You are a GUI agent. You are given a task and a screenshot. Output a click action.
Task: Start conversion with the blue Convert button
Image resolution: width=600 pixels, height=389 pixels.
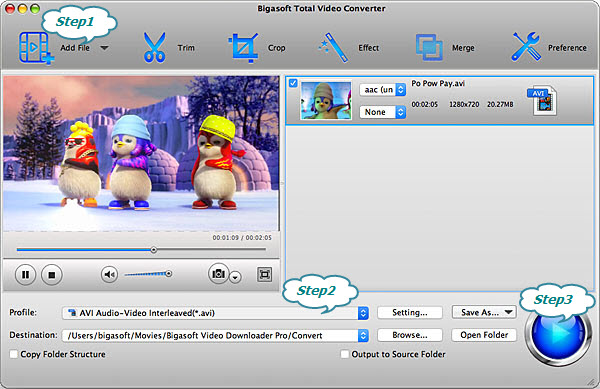(x=558, y=334)
